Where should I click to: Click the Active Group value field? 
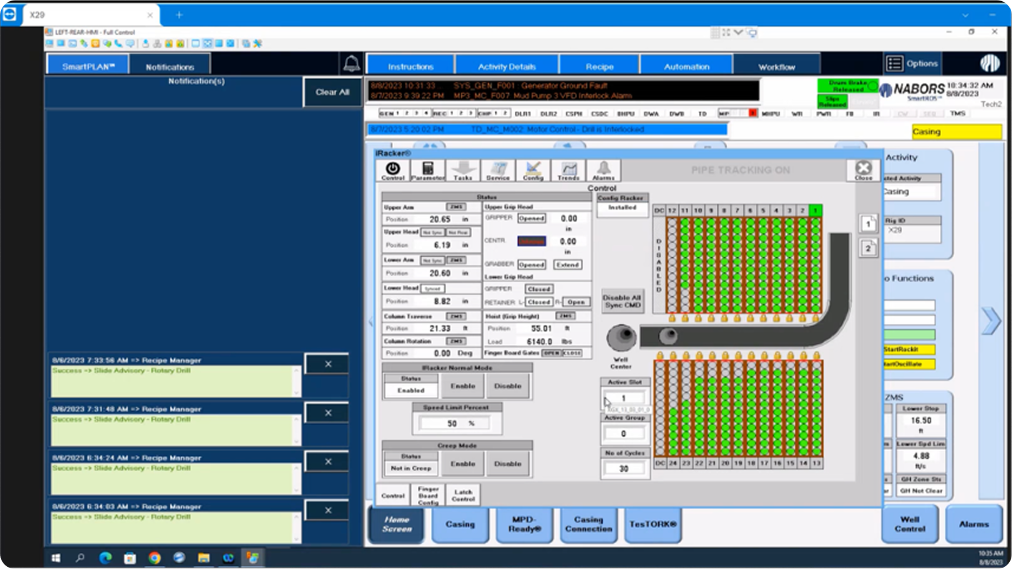coord(623,434)
